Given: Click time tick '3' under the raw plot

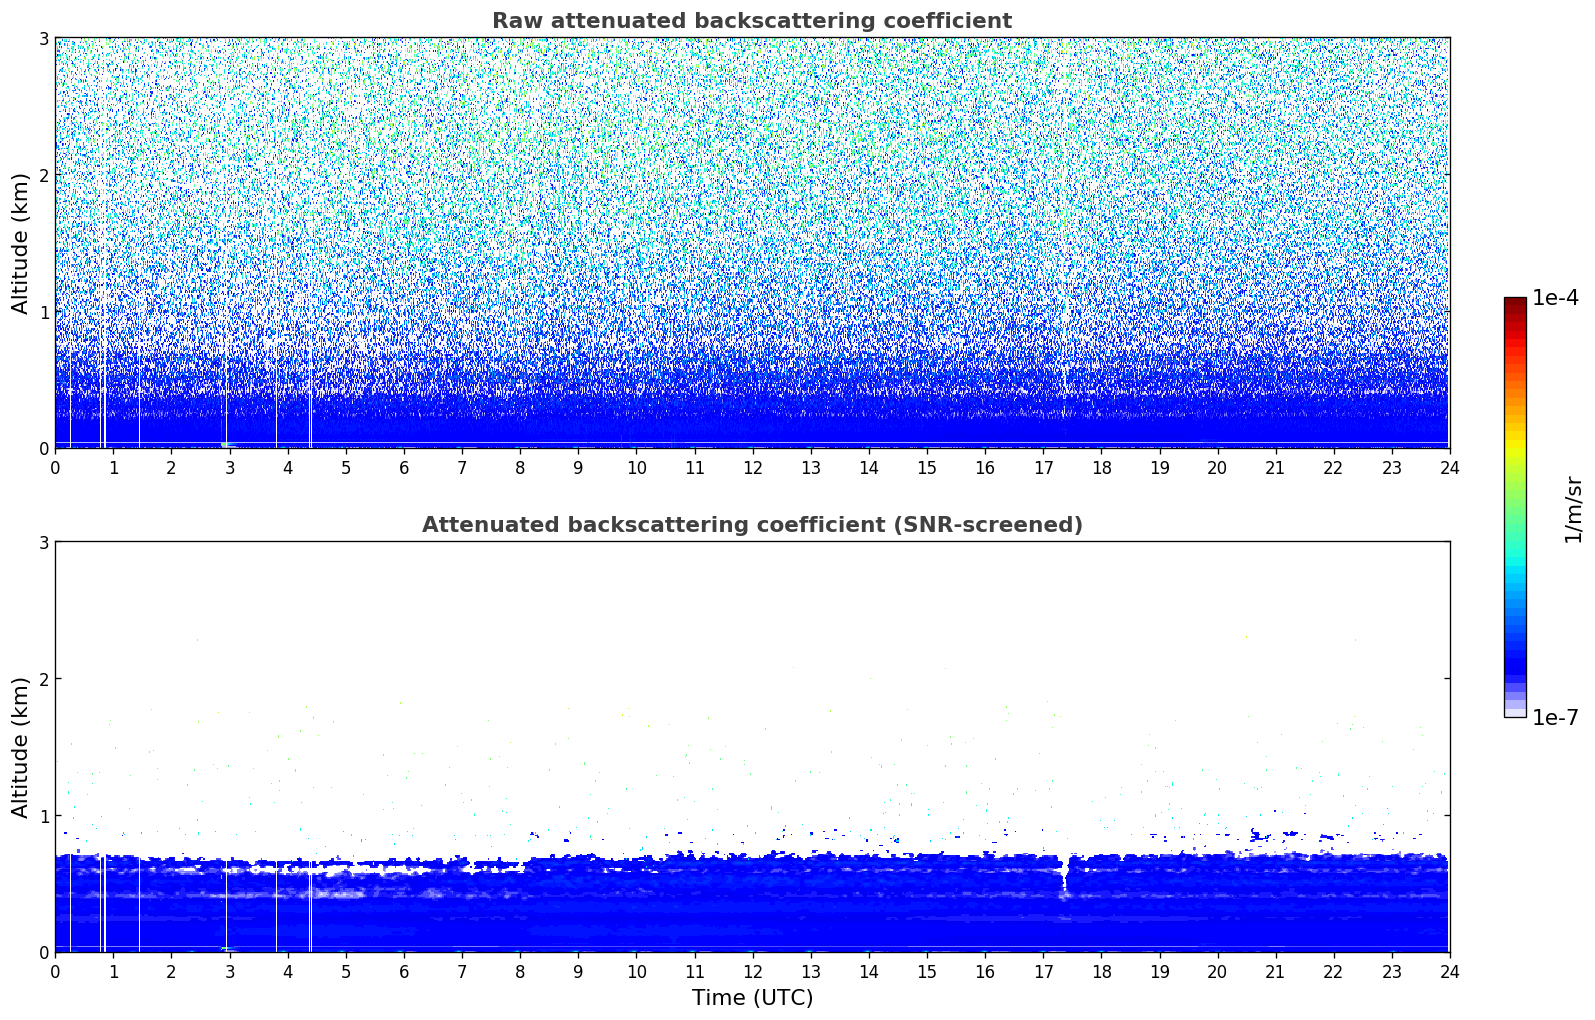Looking at the screenshot, I should [230, 467].
